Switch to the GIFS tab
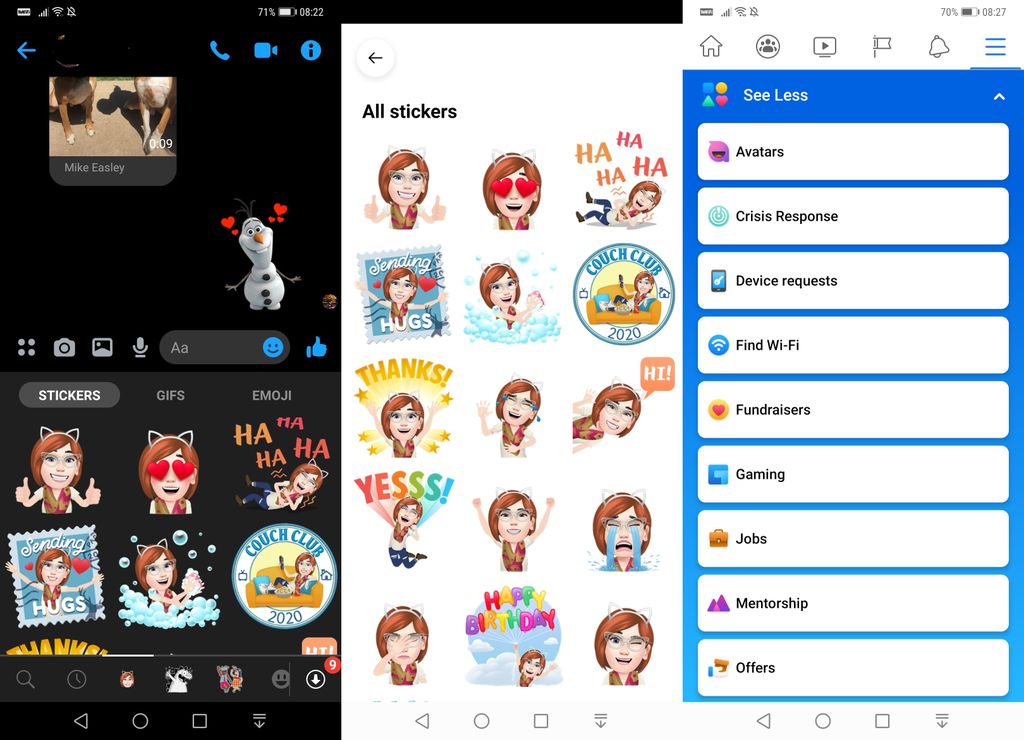 (170, 395)
